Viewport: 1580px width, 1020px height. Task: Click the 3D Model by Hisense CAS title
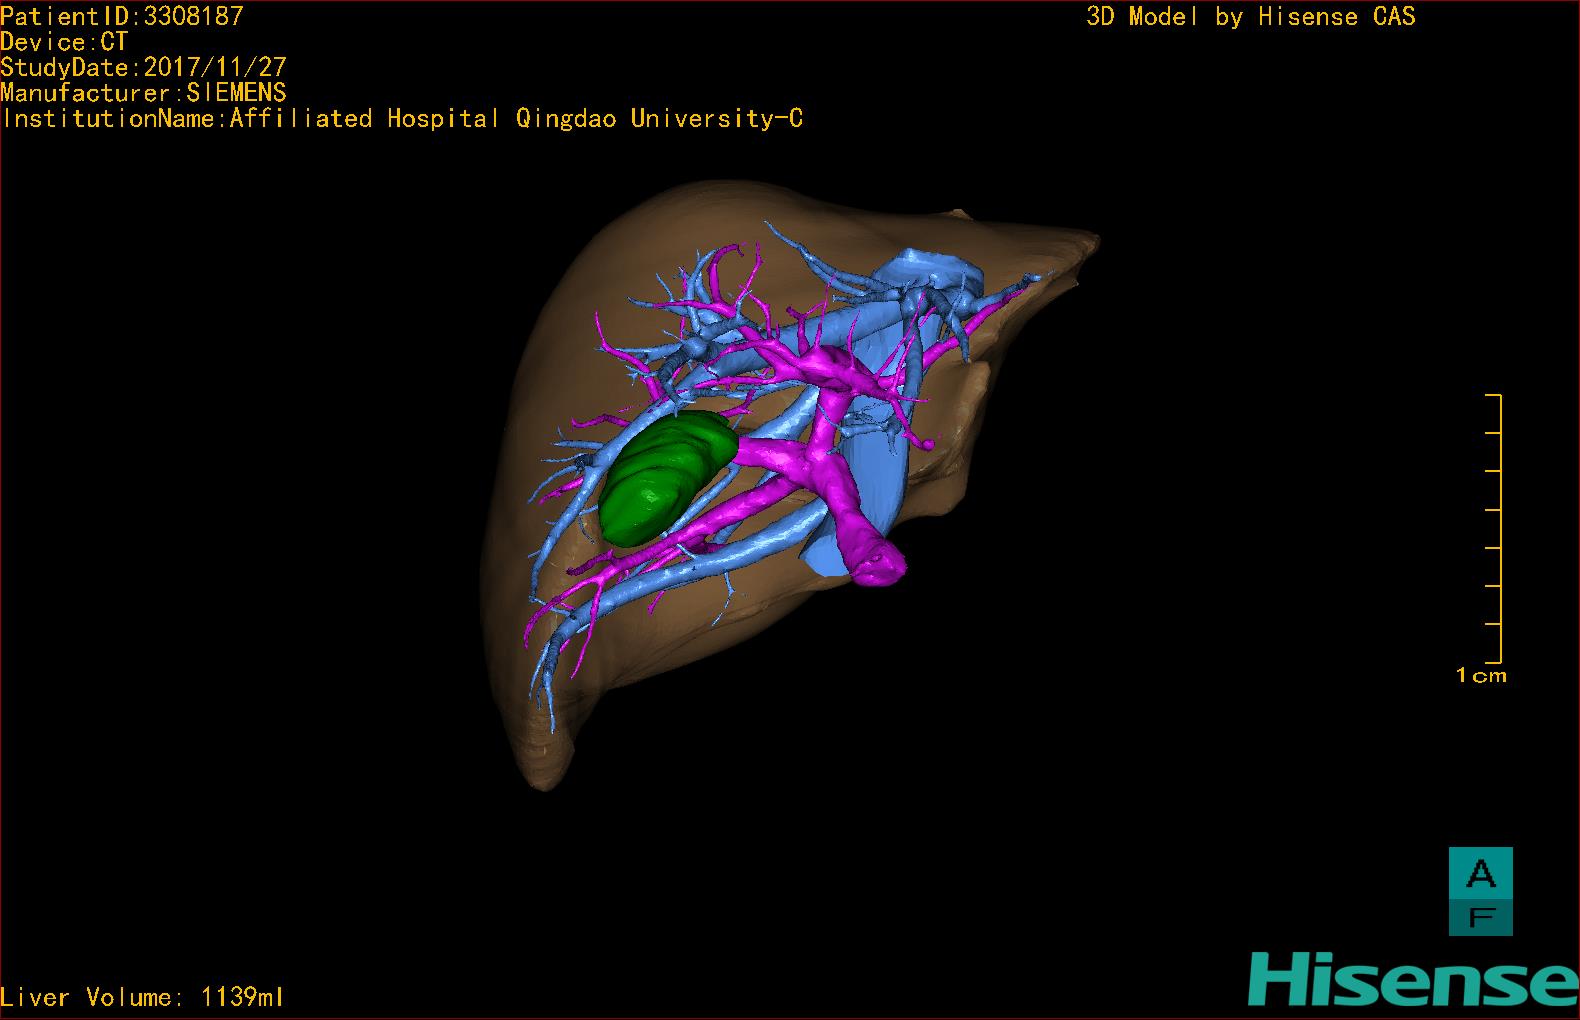coord(1250,17)
